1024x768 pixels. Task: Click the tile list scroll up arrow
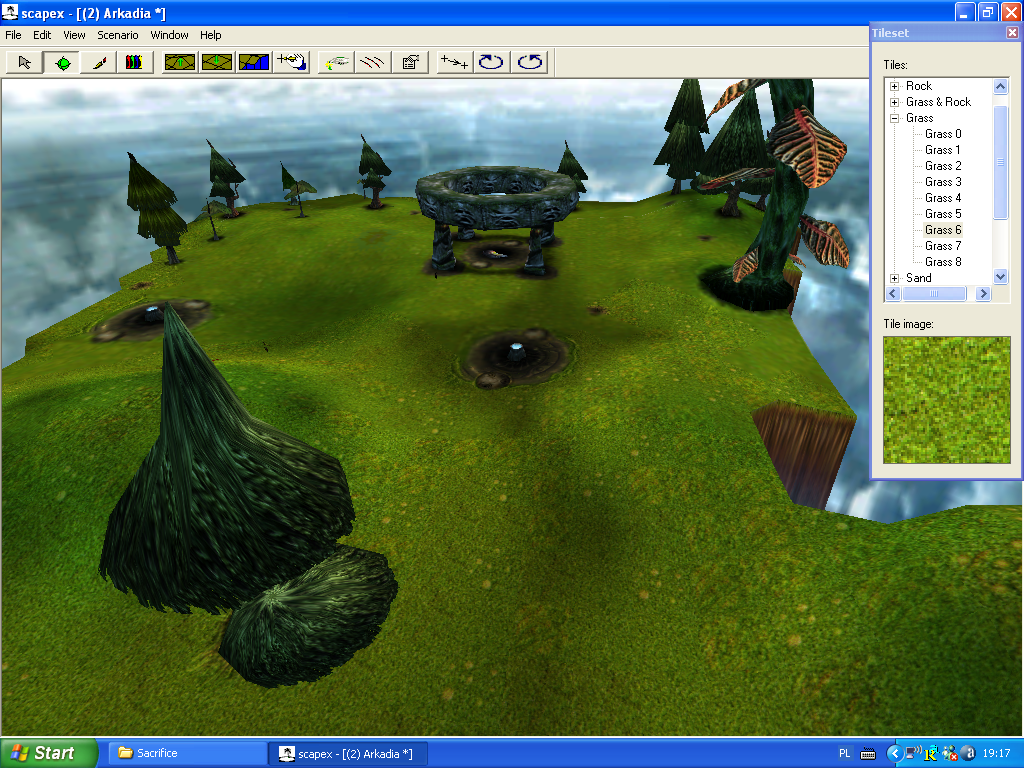[x=1000, y=86]
